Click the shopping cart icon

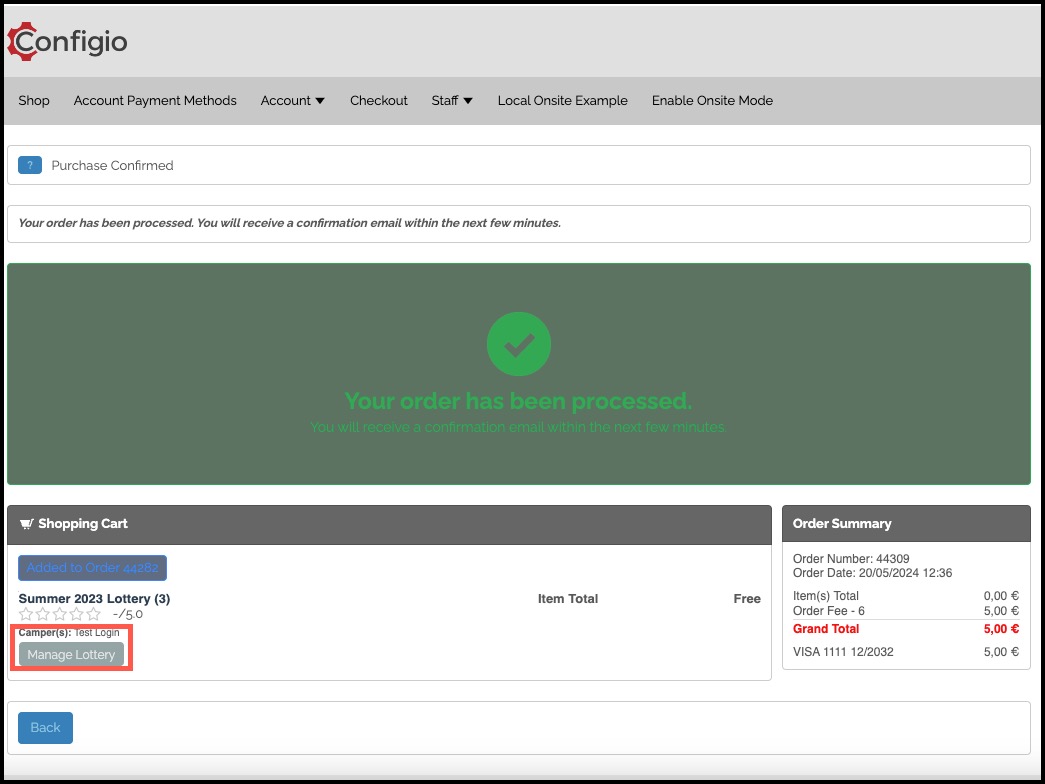tap(26, 524)
